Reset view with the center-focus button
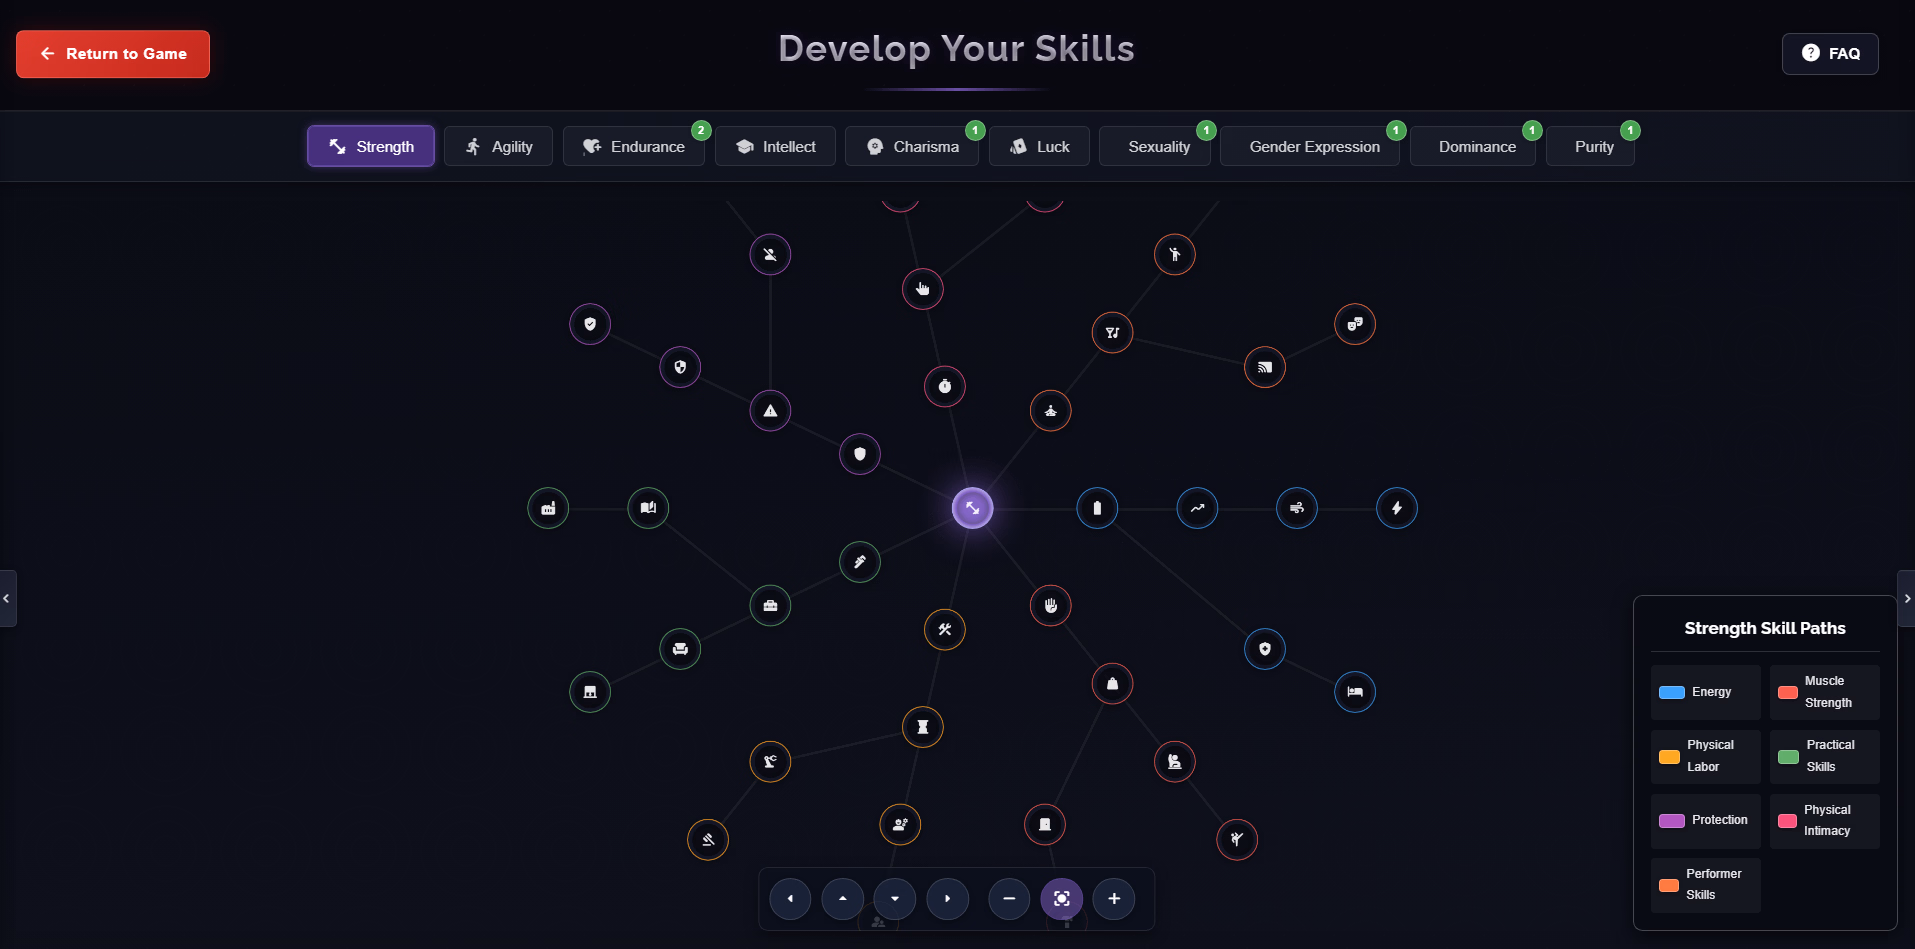This screenshot has height=949, width=1915. [1062, 898]
